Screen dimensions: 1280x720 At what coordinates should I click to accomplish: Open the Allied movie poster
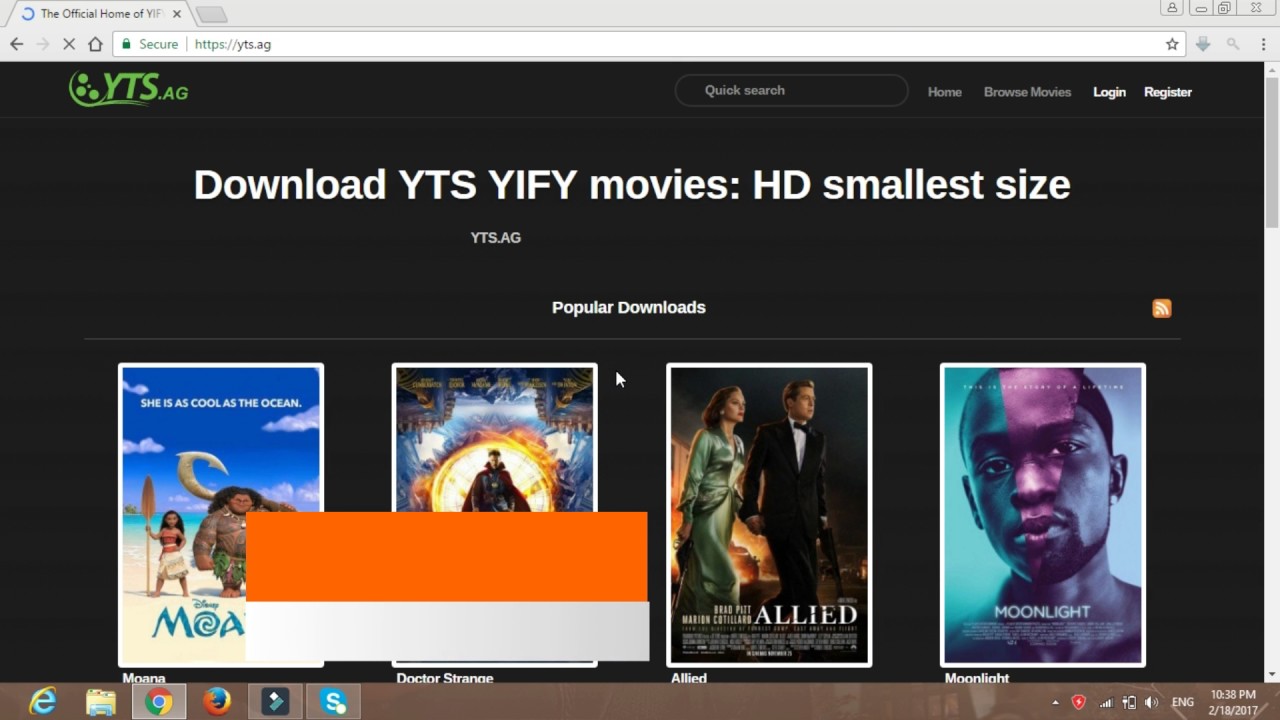[769, 515]
